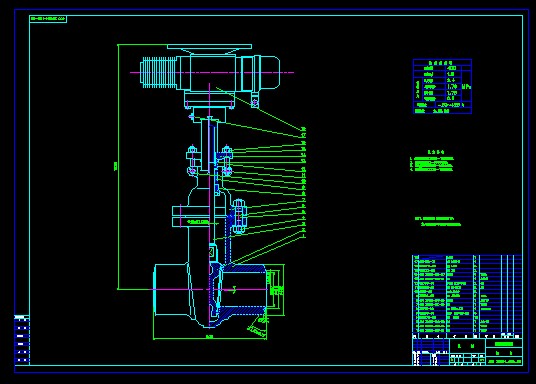
Task: Click the finned motor housing of actuator
Action: pos(159,72)
